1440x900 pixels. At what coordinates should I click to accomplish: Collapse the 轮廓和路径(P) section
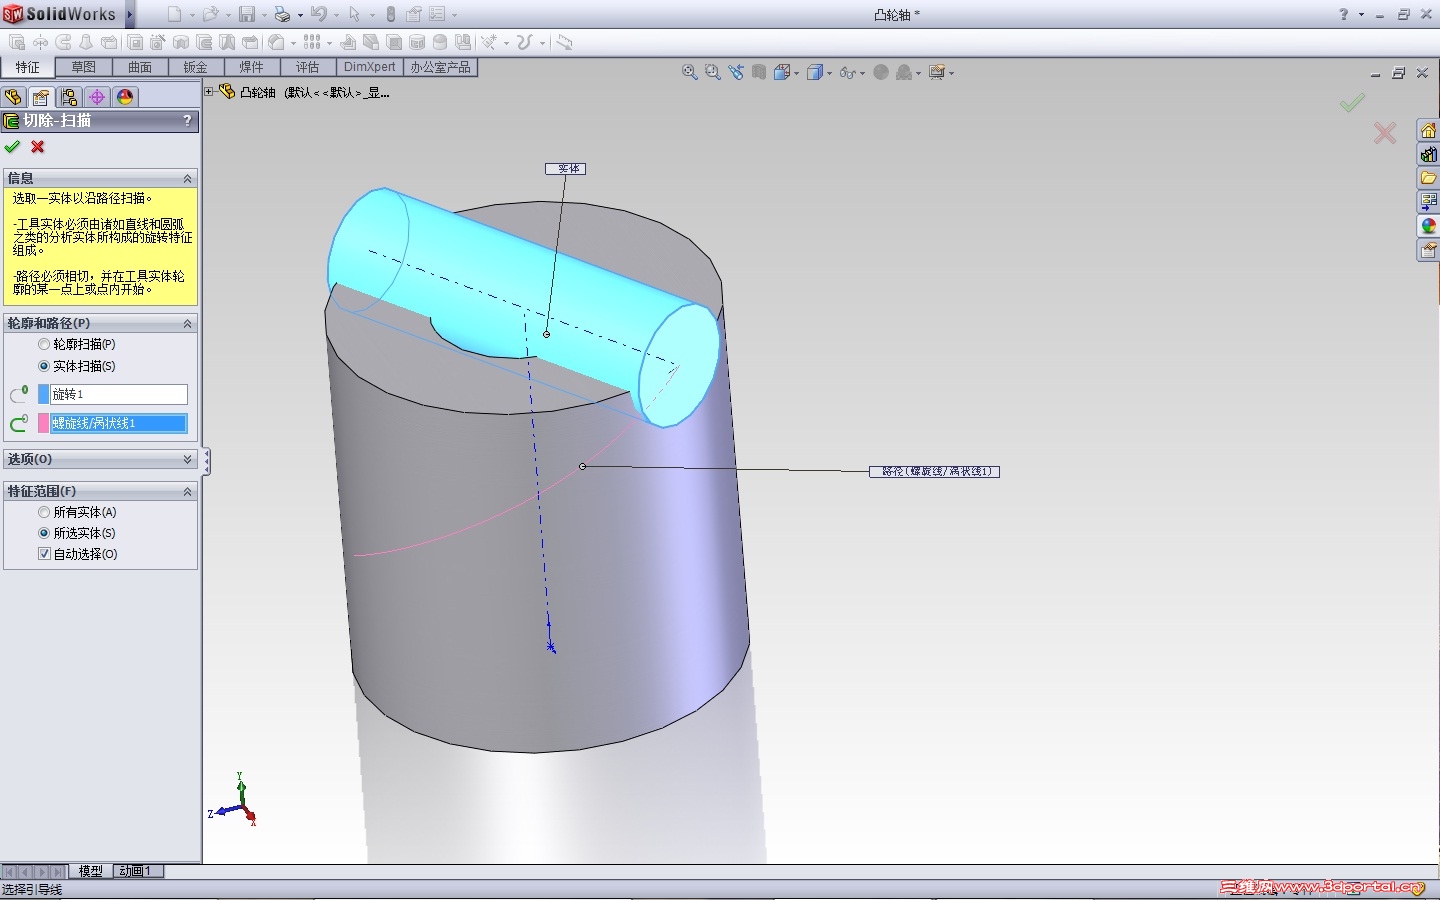tap(187, 323)
